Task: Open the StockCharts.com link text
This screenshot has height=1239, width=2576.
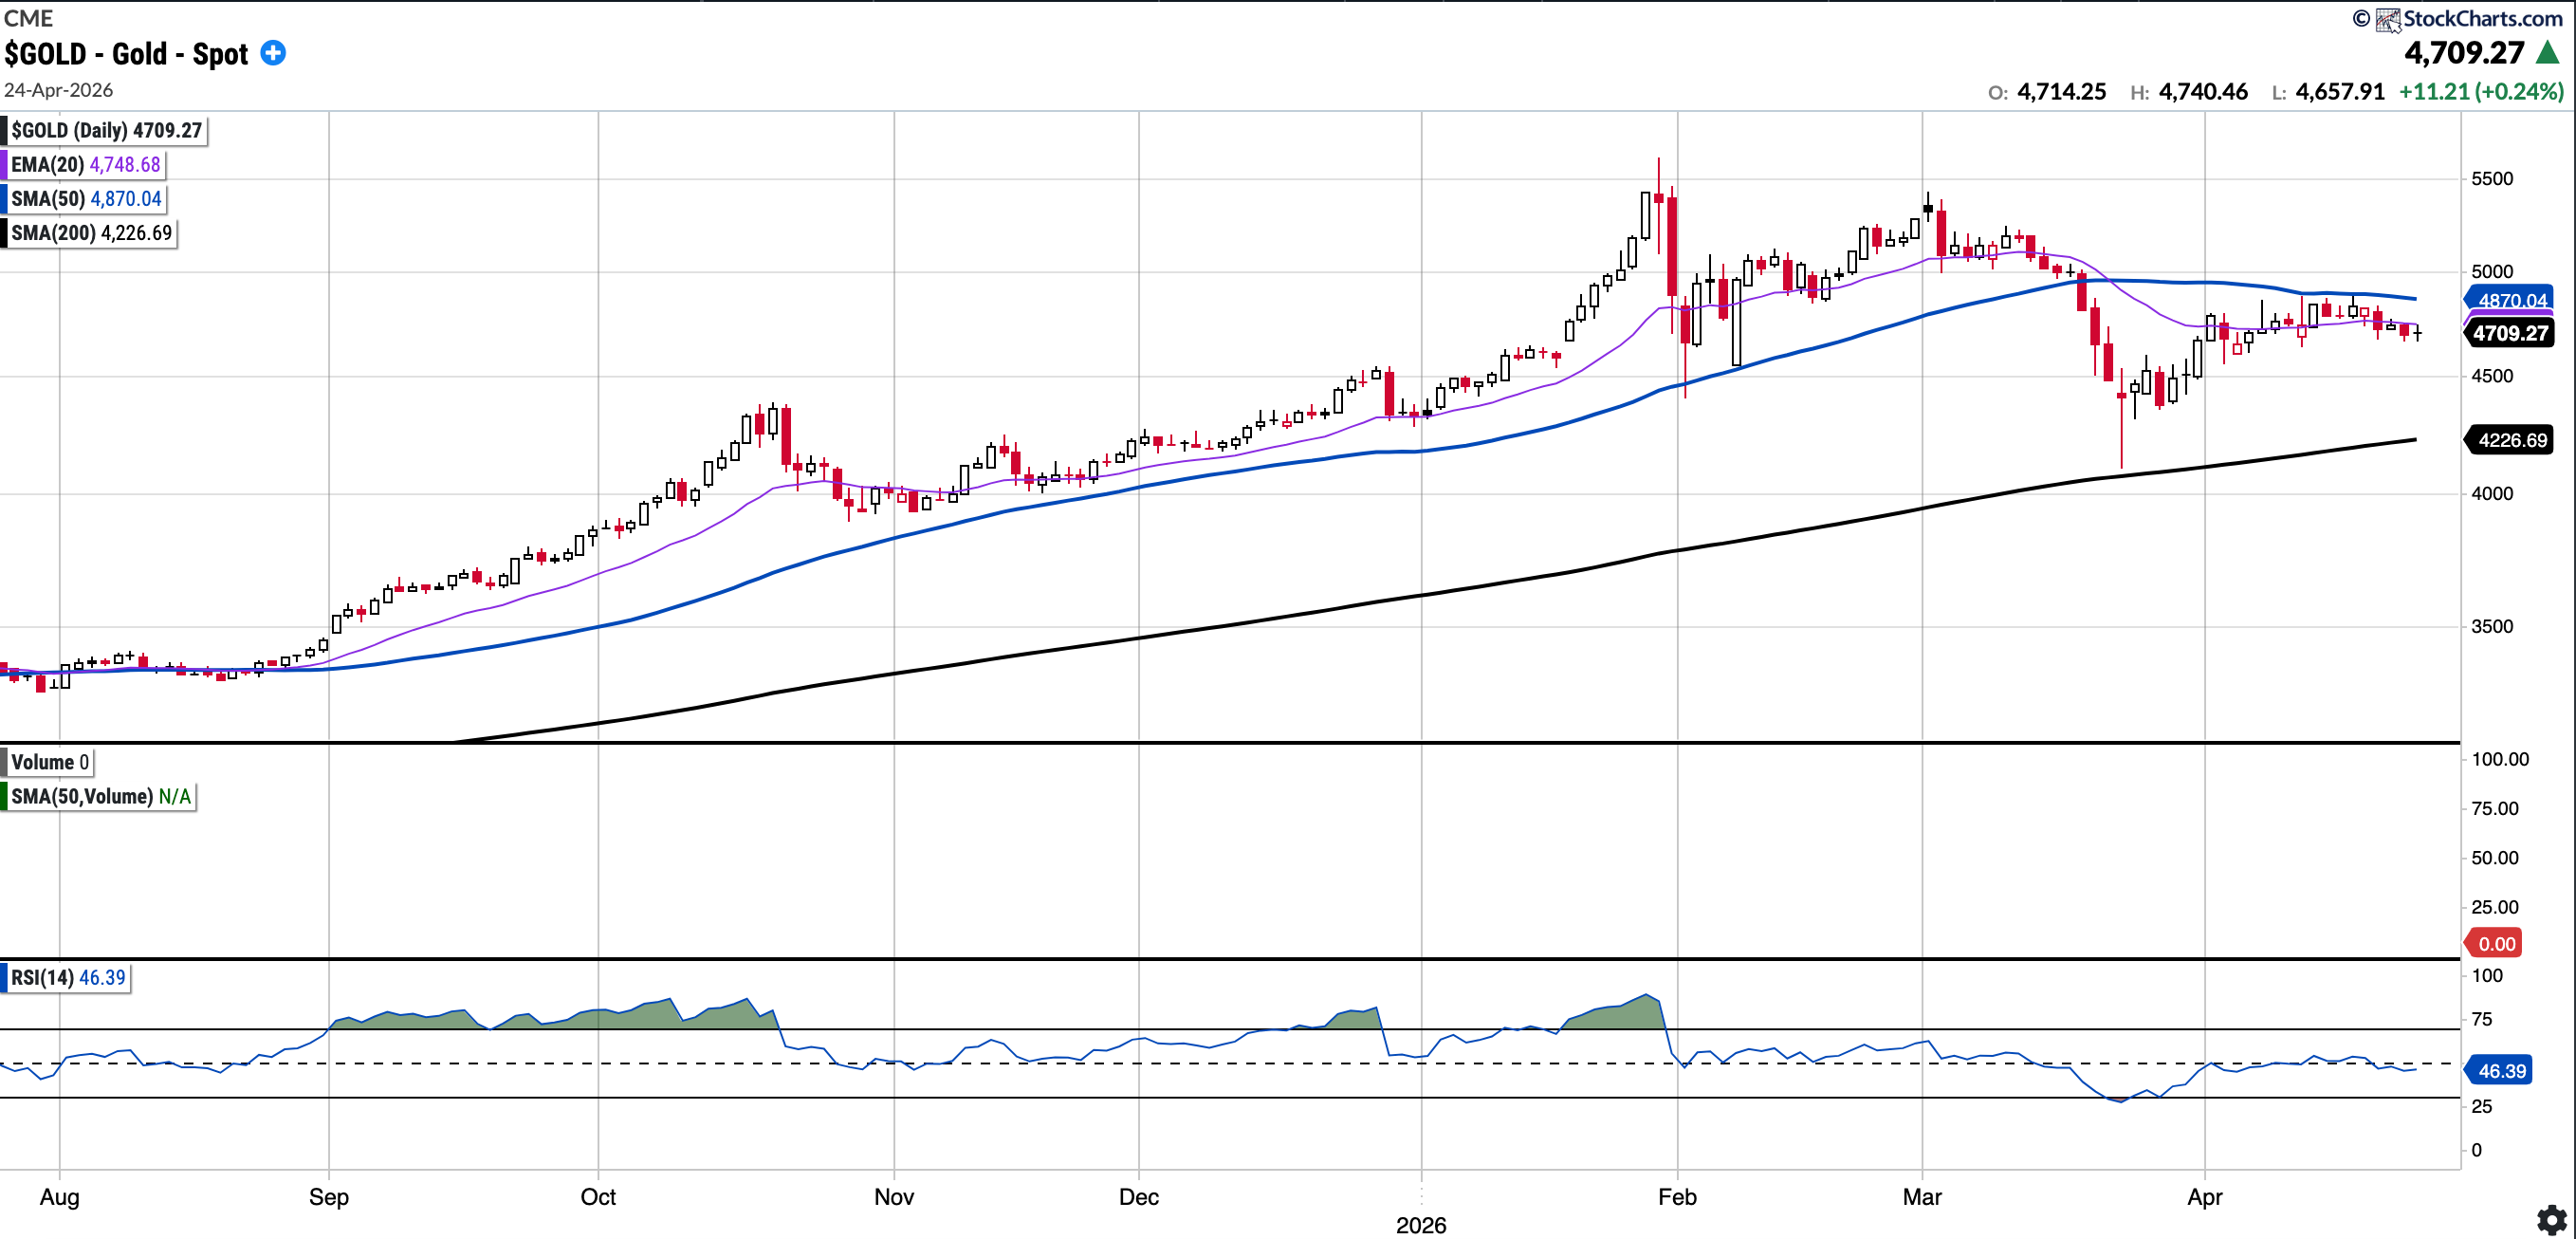Action: click(x=2482, y=19)
